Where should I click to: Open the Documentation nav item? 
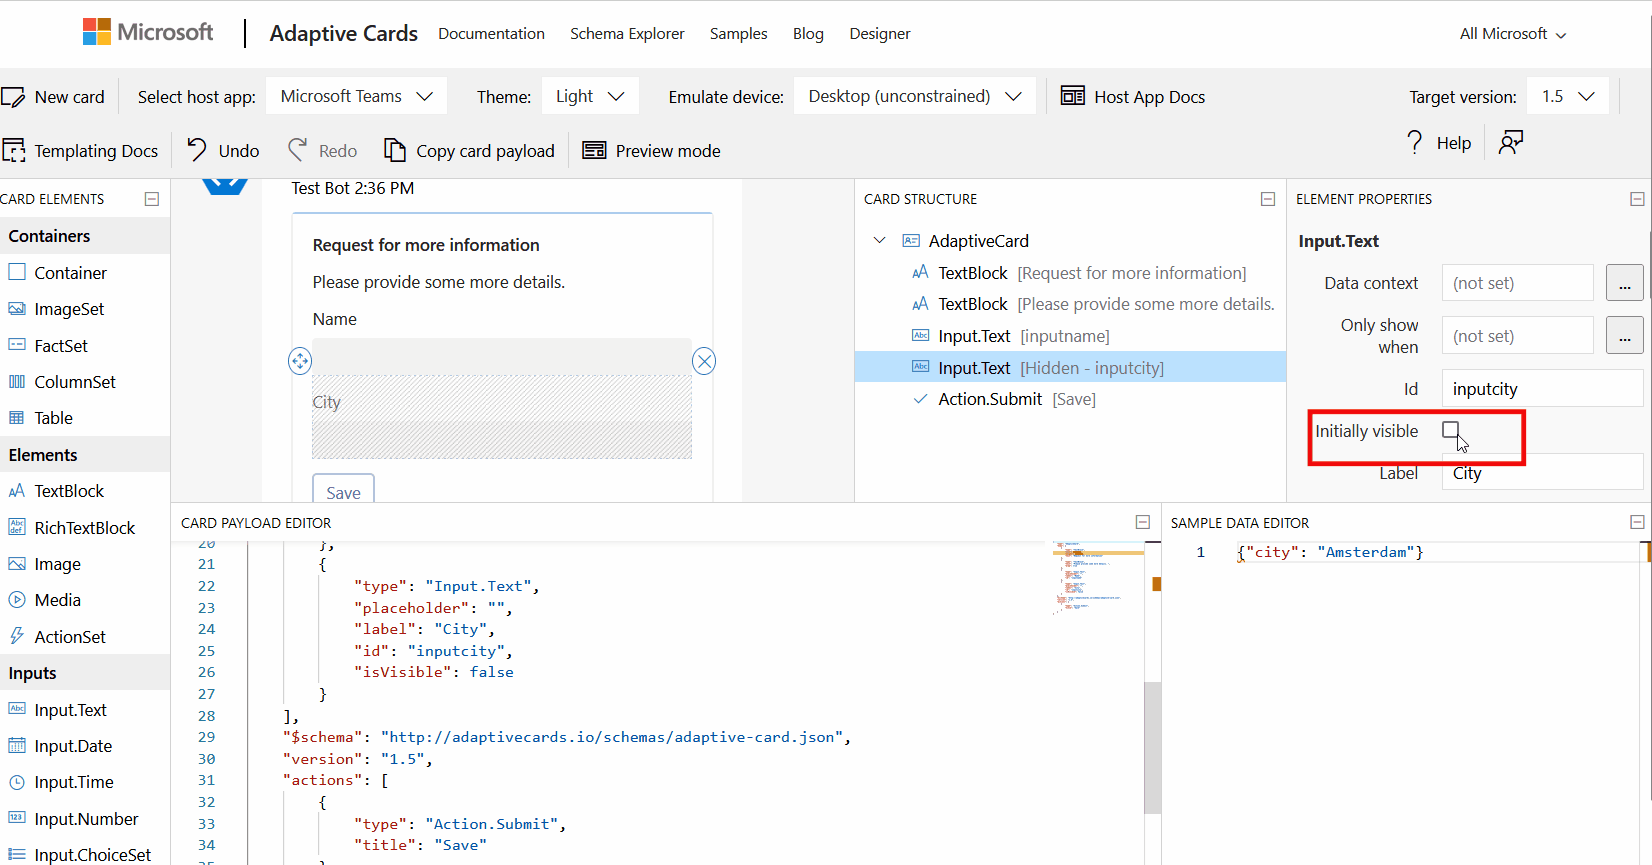click(x=491, y=34)
